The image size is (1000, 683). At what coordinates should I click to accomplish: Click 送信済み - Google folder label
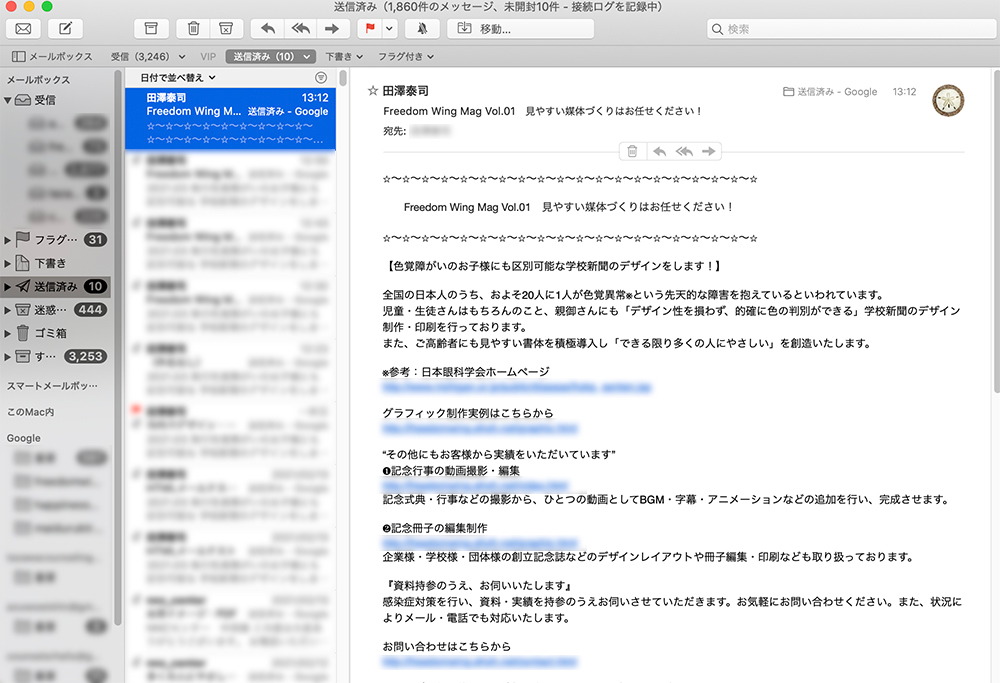coord(830,92)
